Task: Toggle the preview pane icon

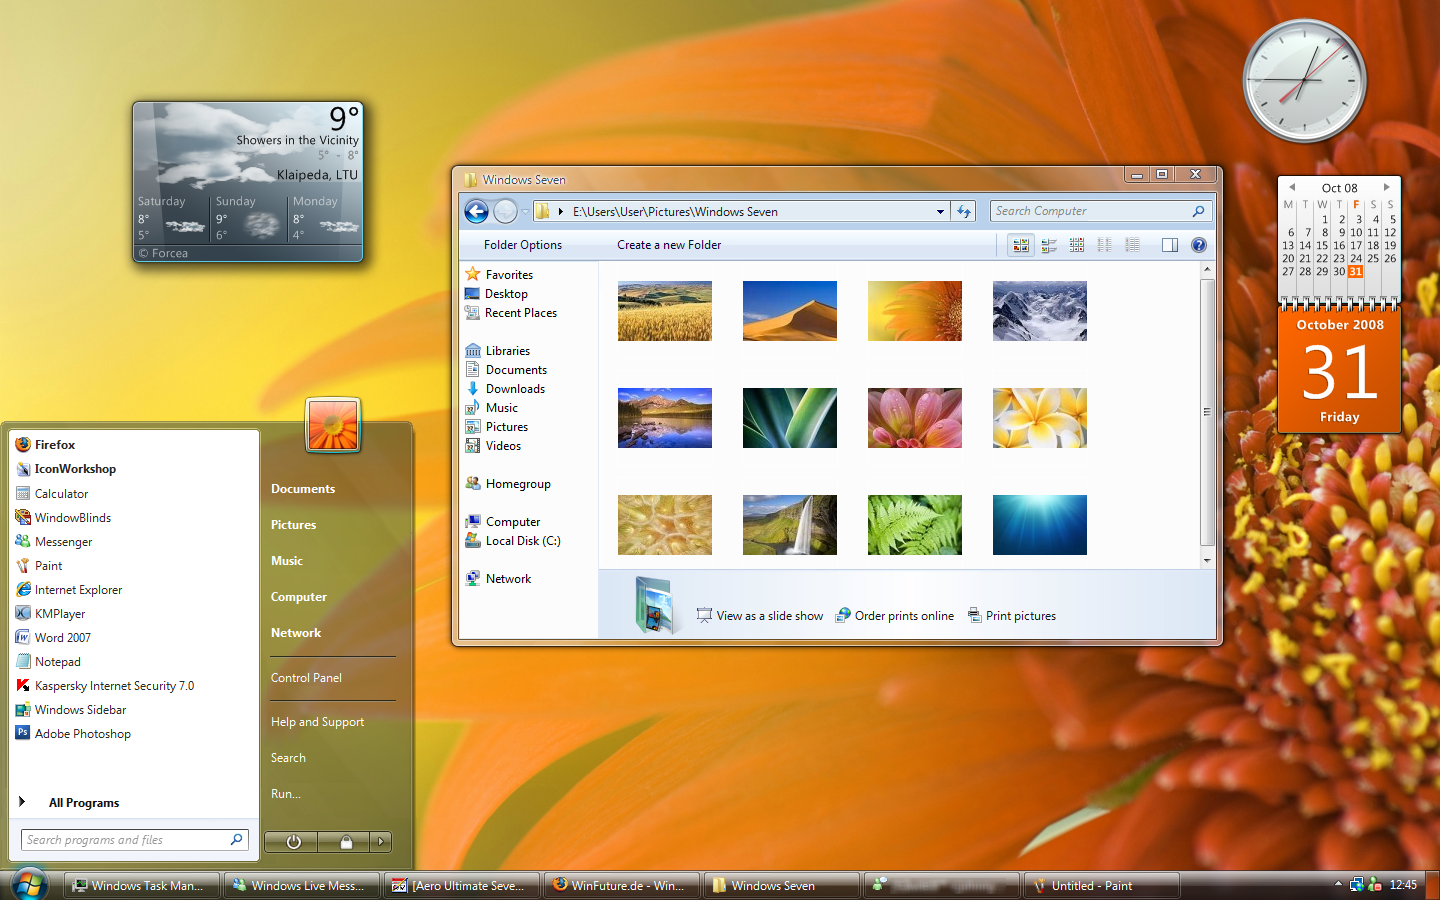Action: click(x=1170, y=245)
